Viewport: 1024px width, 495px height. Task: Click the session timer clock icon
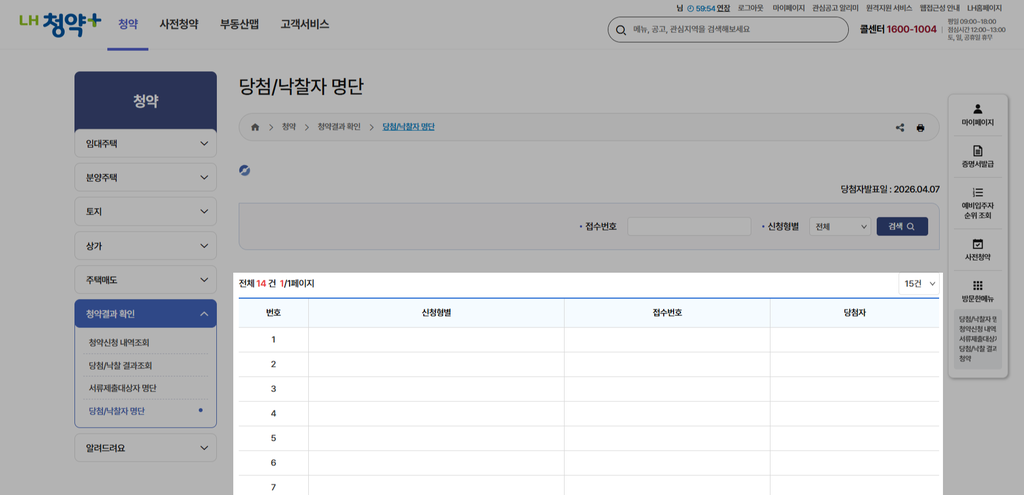691,8
